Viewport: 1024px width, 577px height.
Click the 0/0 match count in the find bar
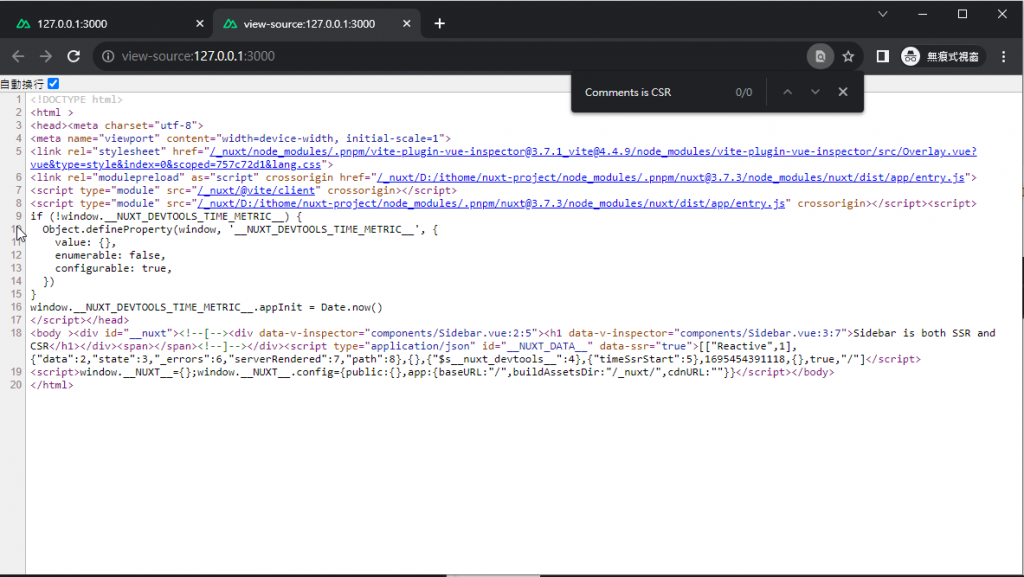tap(744, 93)
